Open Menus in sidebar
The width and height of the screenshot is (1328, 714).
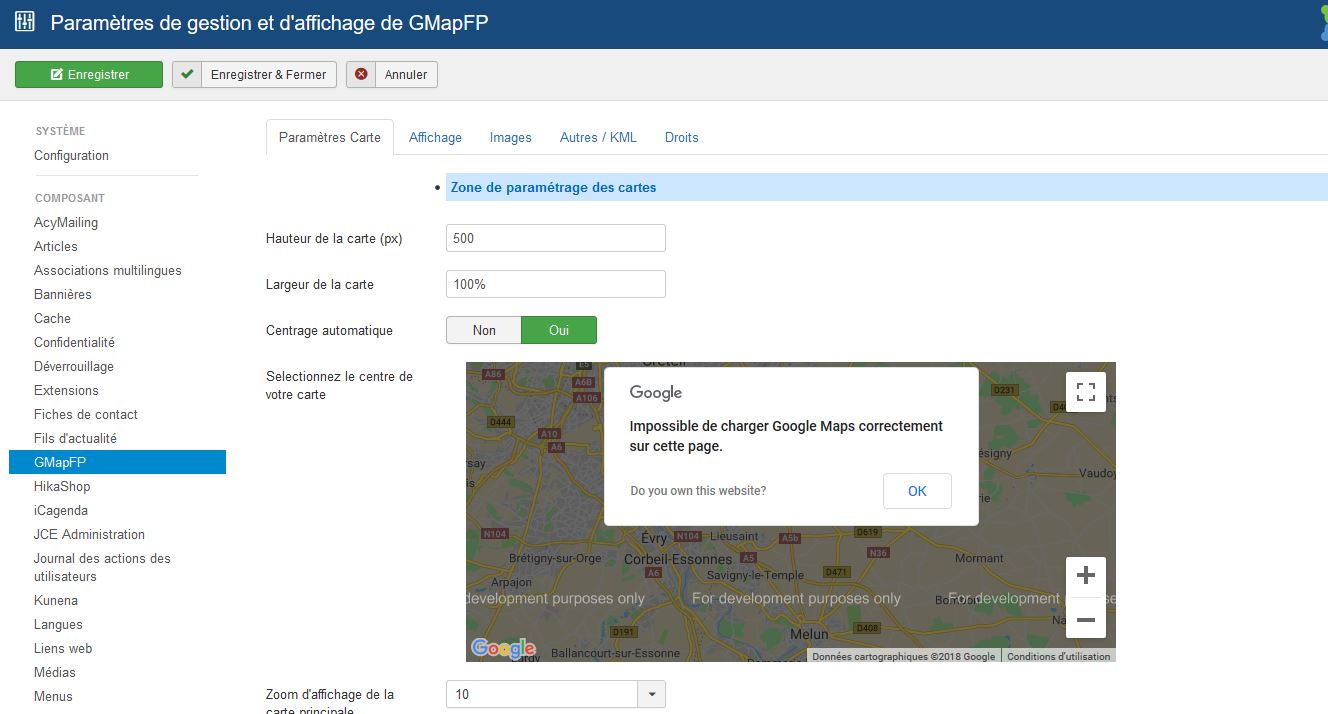pyautogui.click(x=53, y=696)
